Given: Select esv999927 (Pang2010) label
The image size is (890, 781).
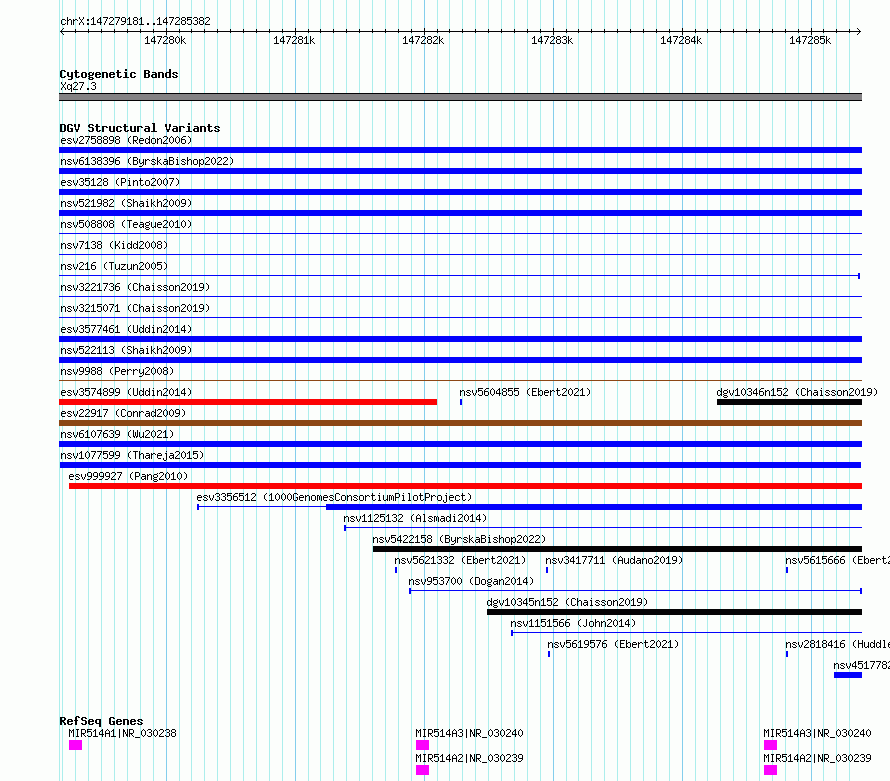Looking at the screenshot, I should click(x=128, y=476).
